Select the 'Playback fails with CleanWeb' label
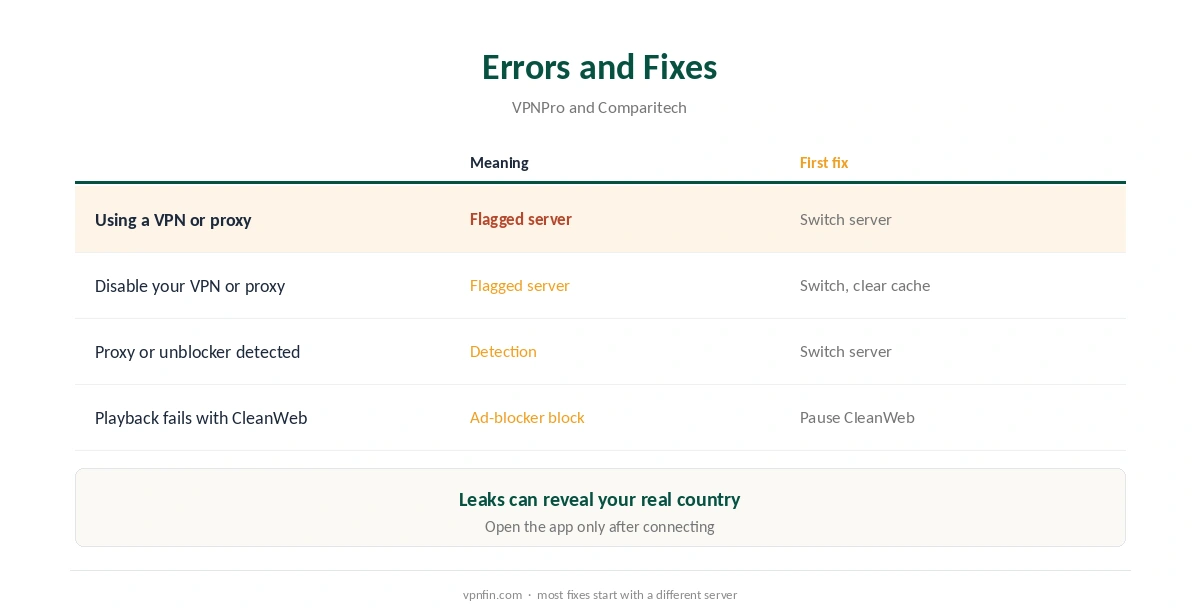This screenshot has width=1200, height=614. click(x=201, y=418)
